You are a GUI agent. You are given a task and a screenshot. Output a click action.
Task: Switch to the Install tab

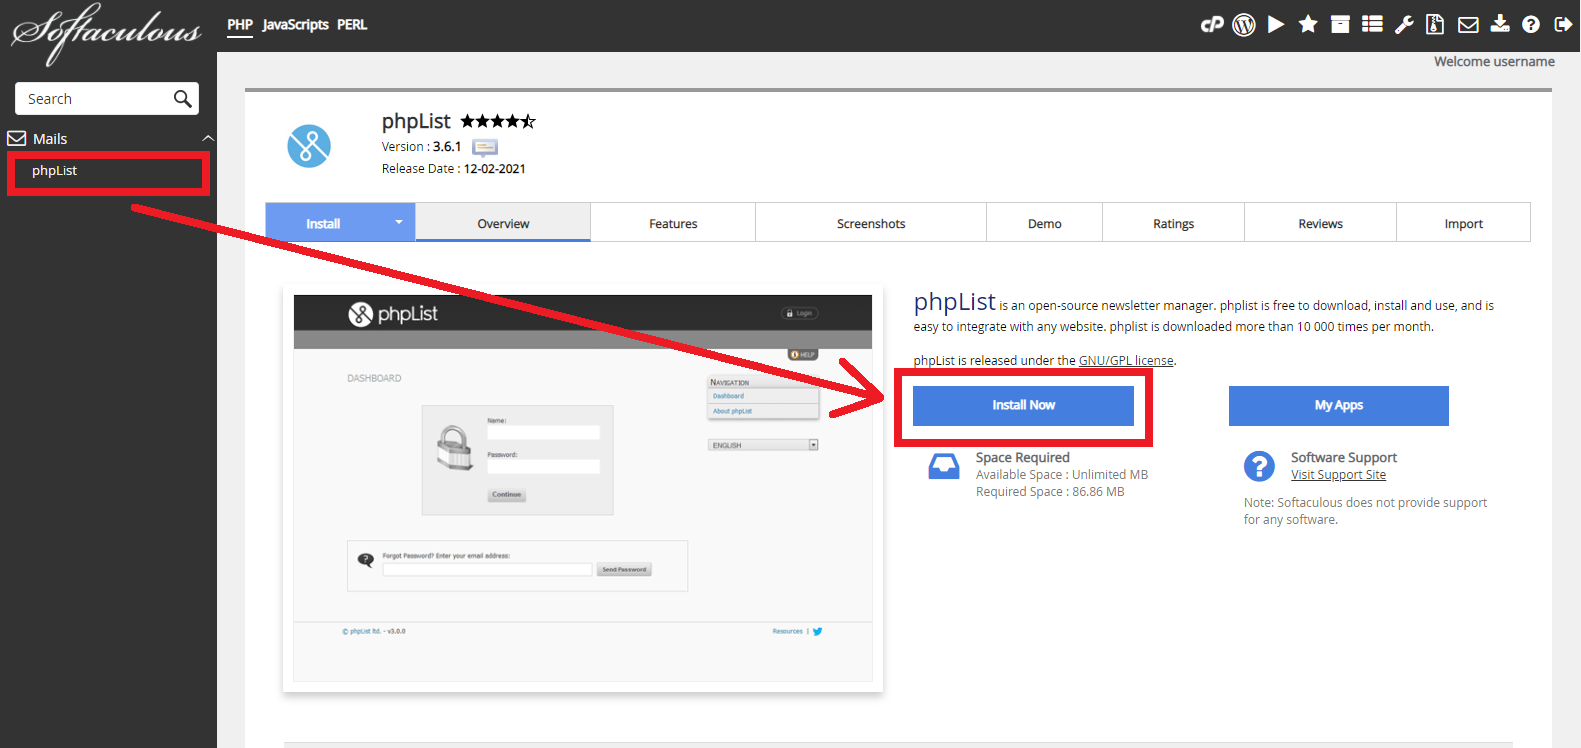point(323,224)
